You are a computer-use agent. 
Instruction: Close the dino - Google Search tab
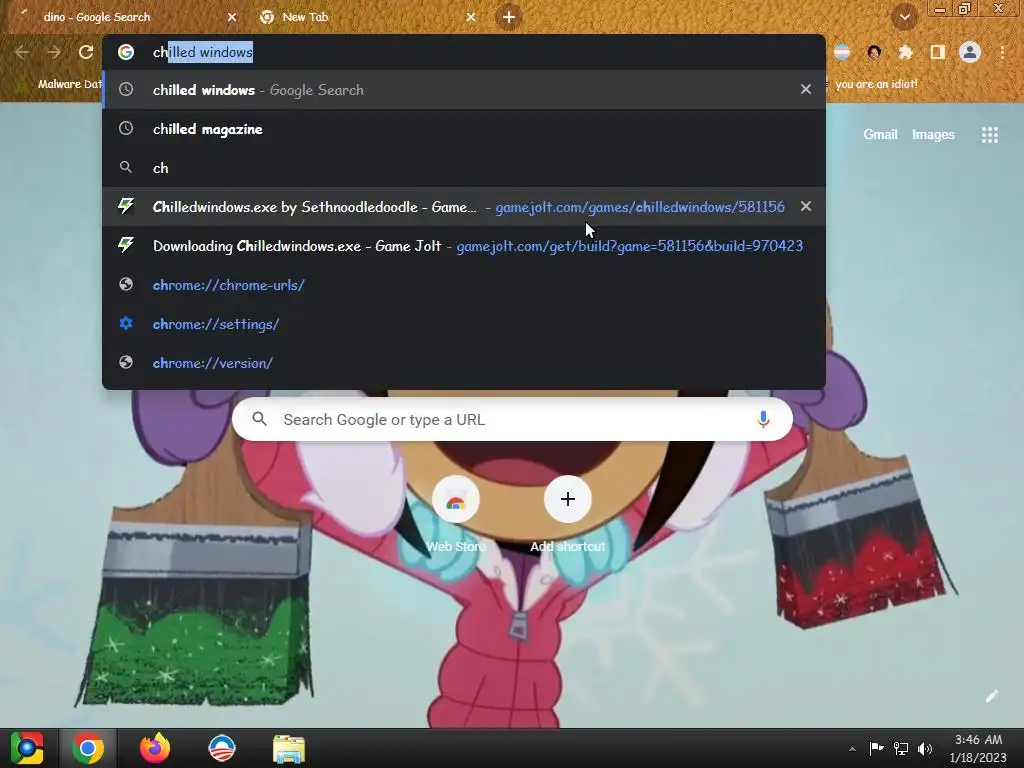tap(232, 17)
